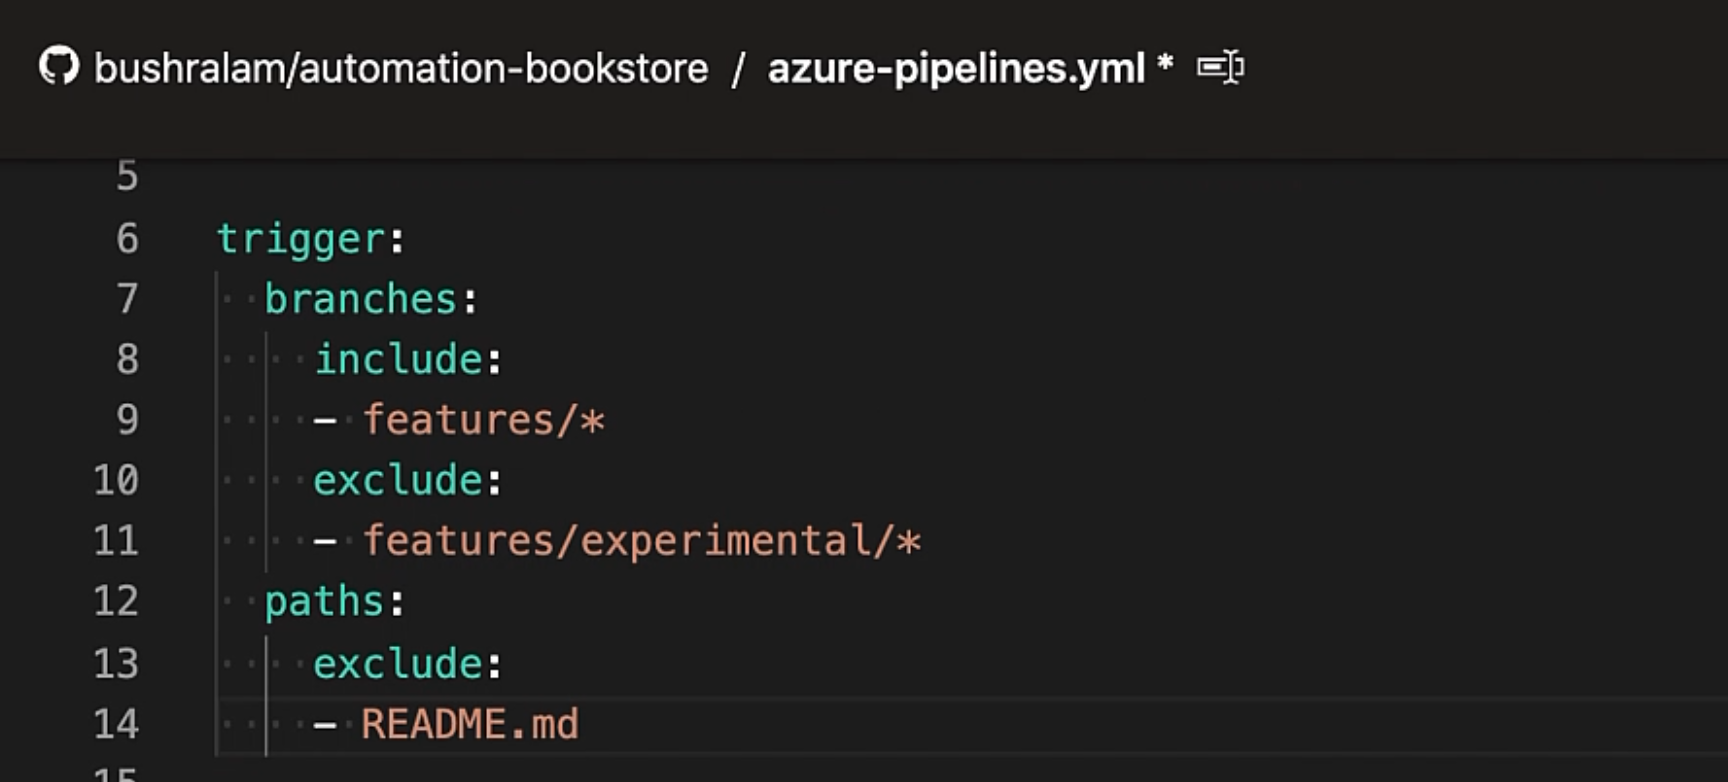Place cursor on the trigger keyword
The height and width of the screenshot is (782, 1728).
point(301,239)
